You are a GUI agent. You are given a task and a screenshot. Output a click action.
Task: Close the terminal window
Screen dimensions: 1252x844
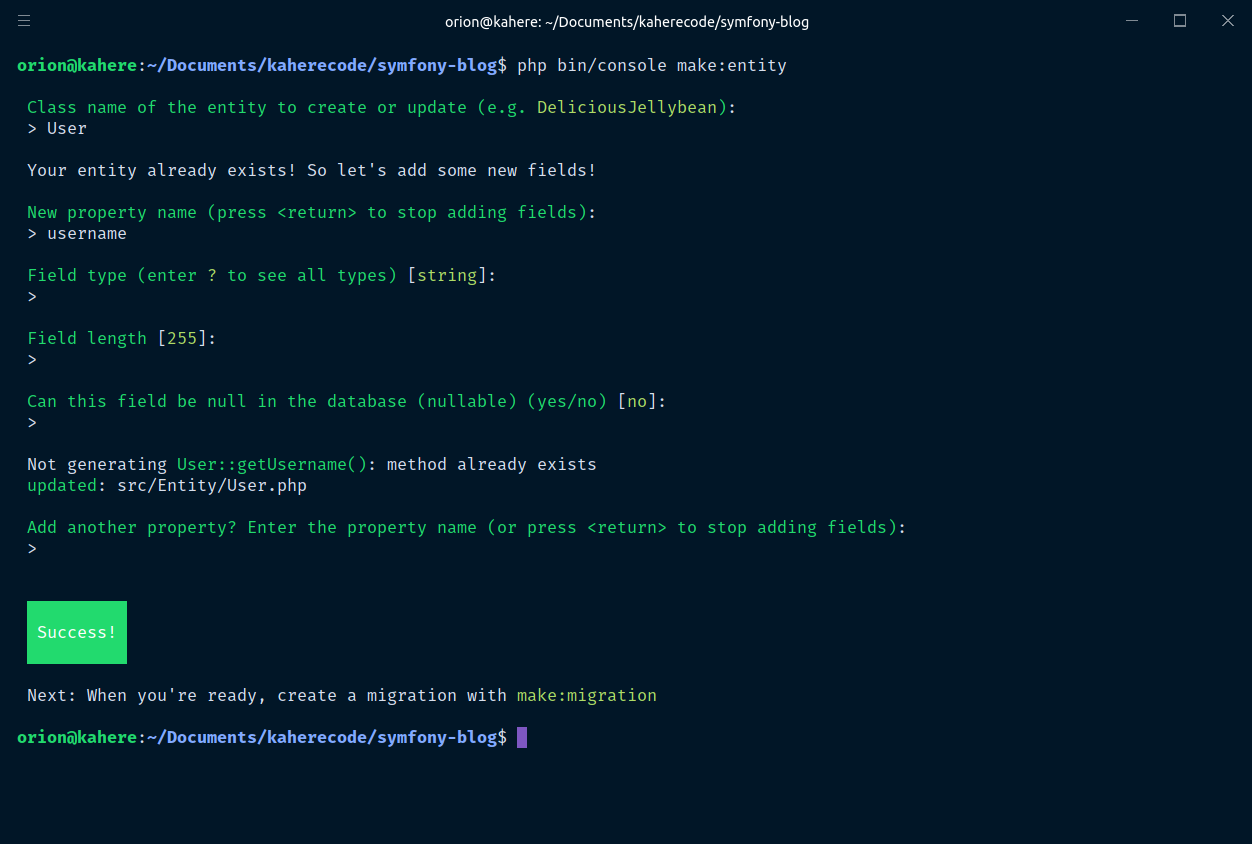click(x=1227, y=21)
